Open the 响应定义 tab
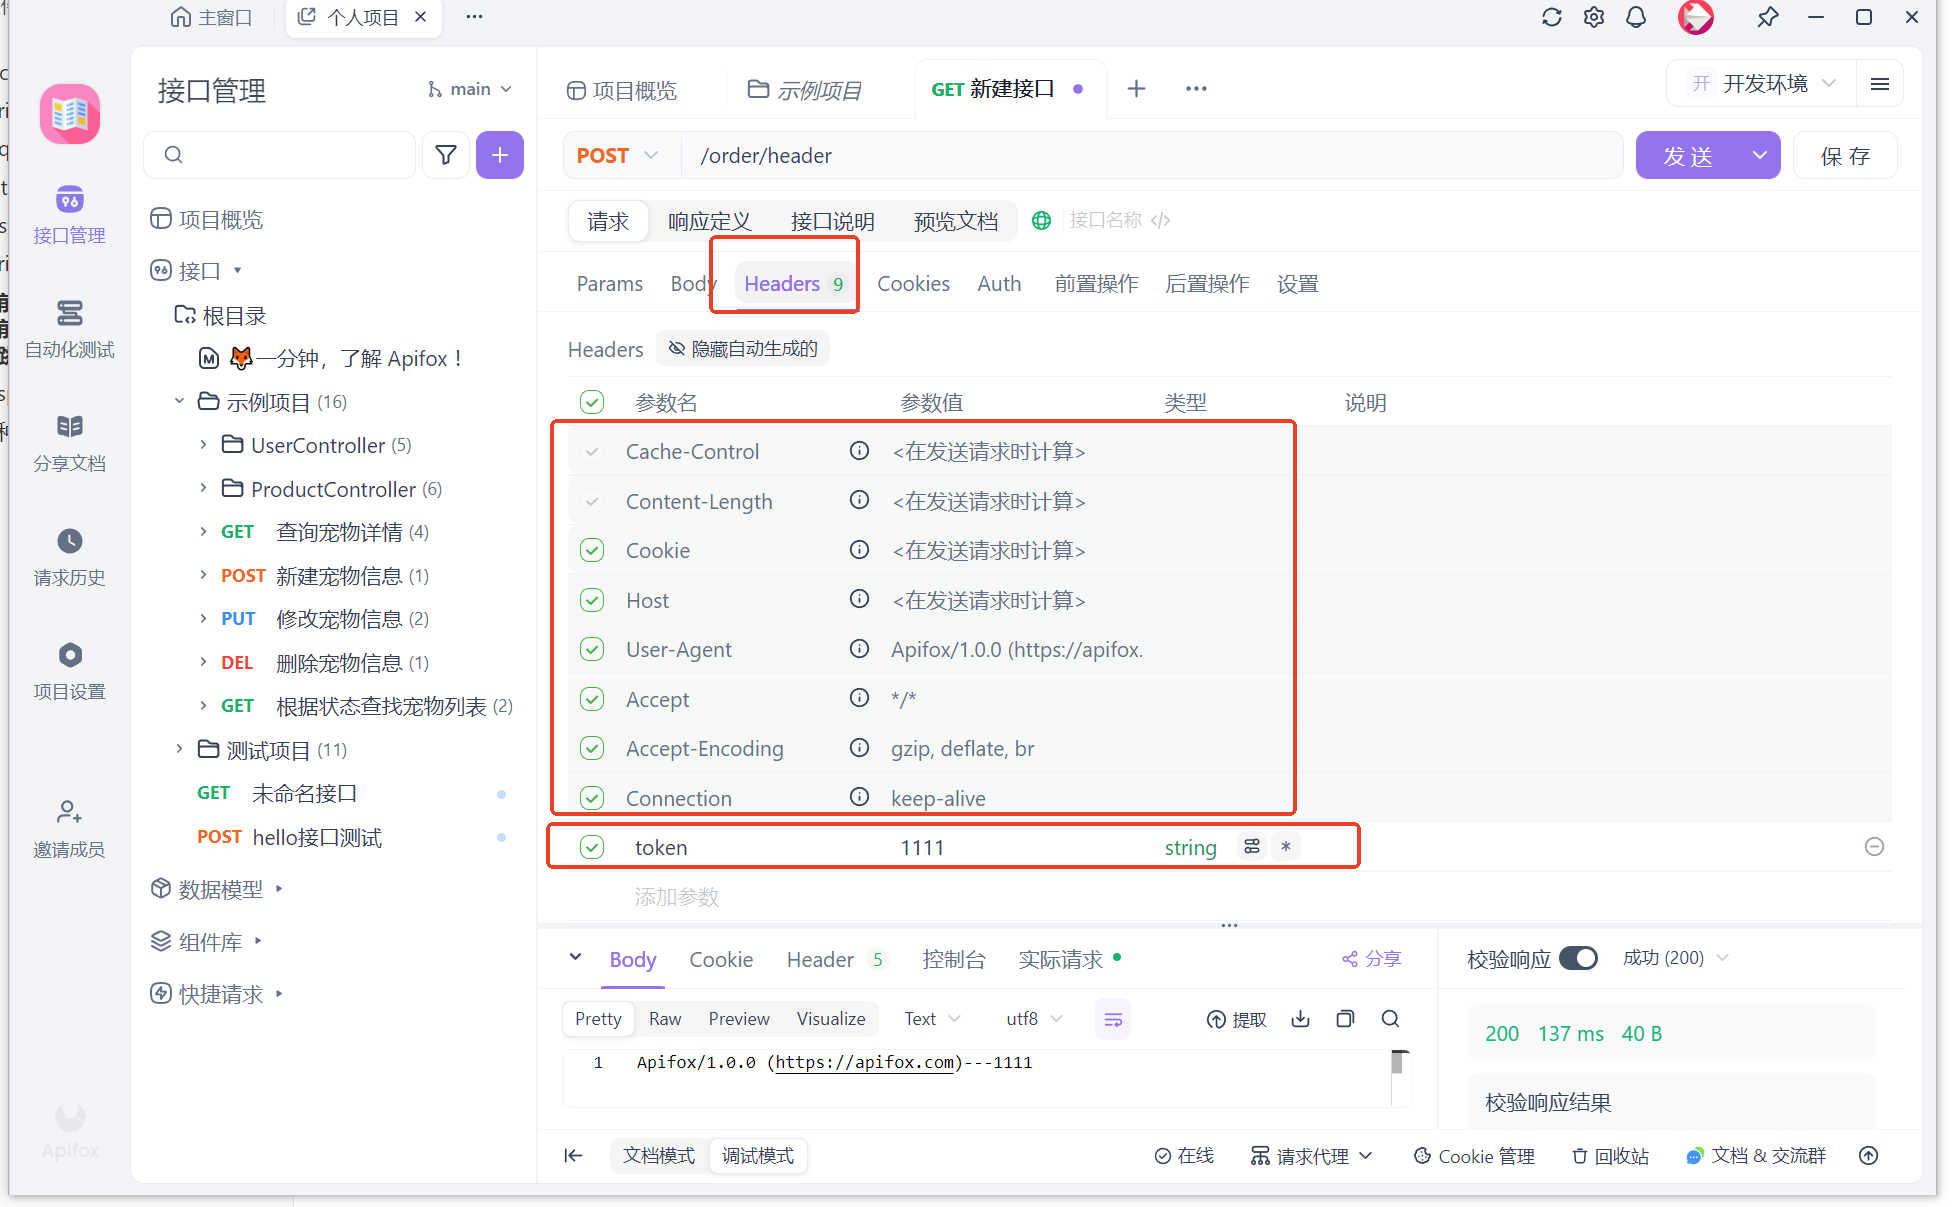The width and height of the screenshot is (1953, 1207). tap(709, 221)
